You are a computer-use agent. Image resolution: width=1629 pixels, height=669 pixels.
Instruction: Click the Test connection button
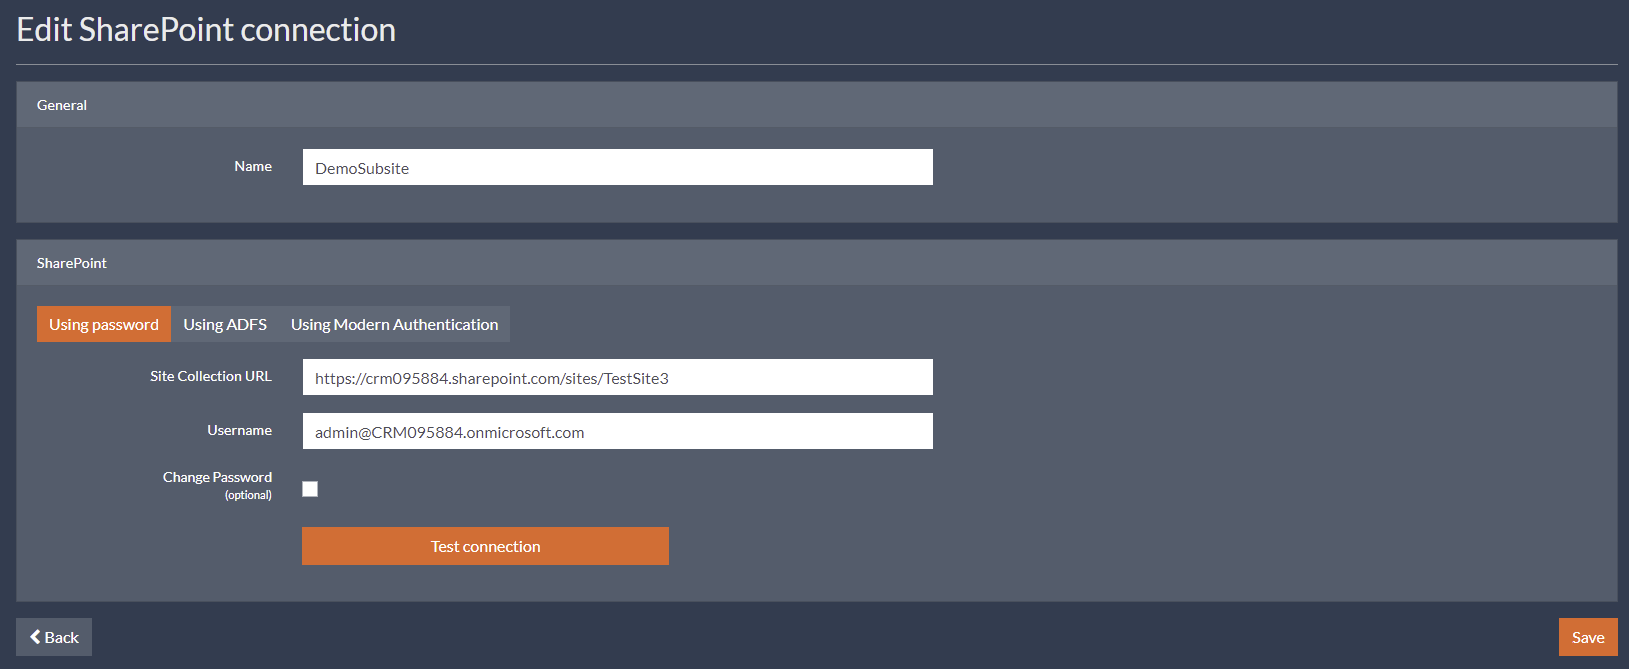pyautogui.click(x=485, y=546)
